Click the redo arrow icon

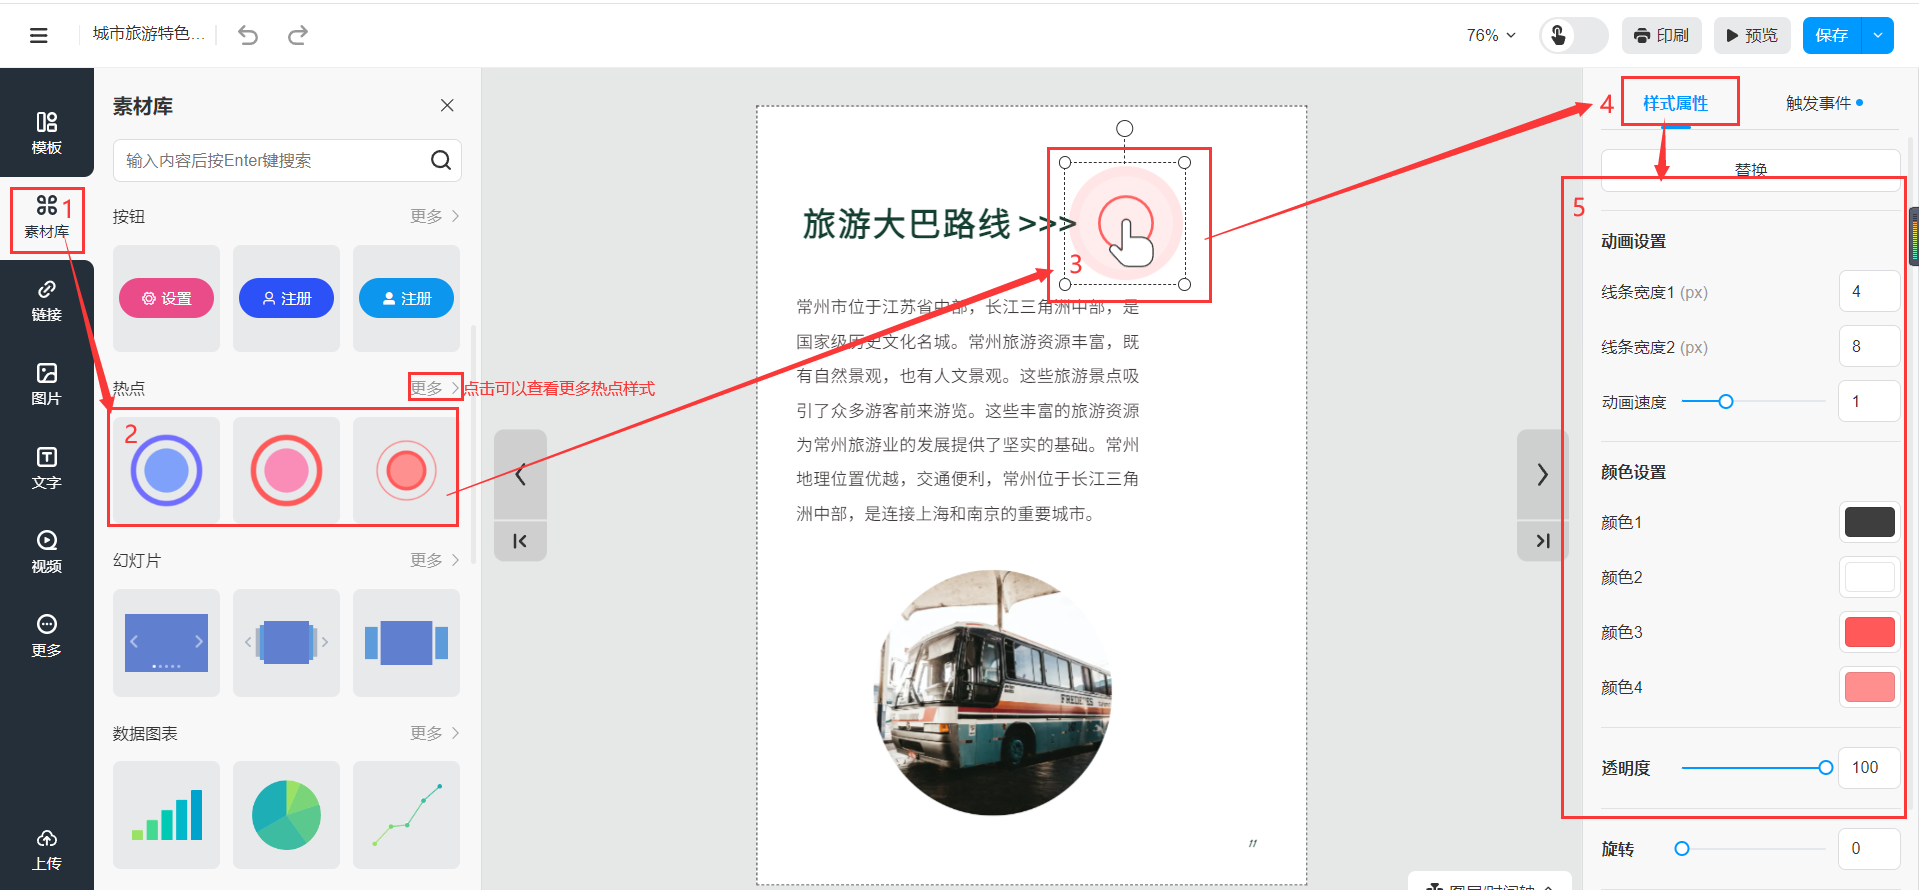(297, 36)
